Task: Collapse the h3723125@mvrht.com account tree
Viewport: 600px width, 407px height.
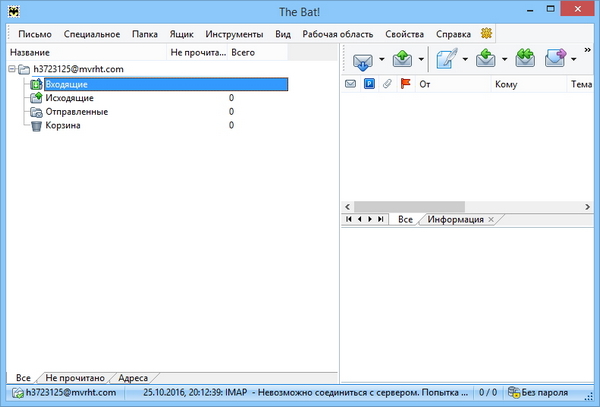Action: (11, 69)
